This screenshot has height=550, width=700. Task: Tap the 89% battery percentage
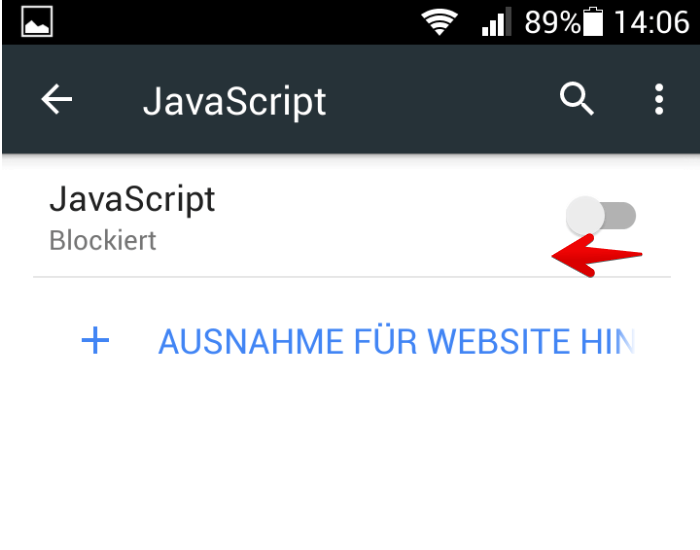pos(552,22)
